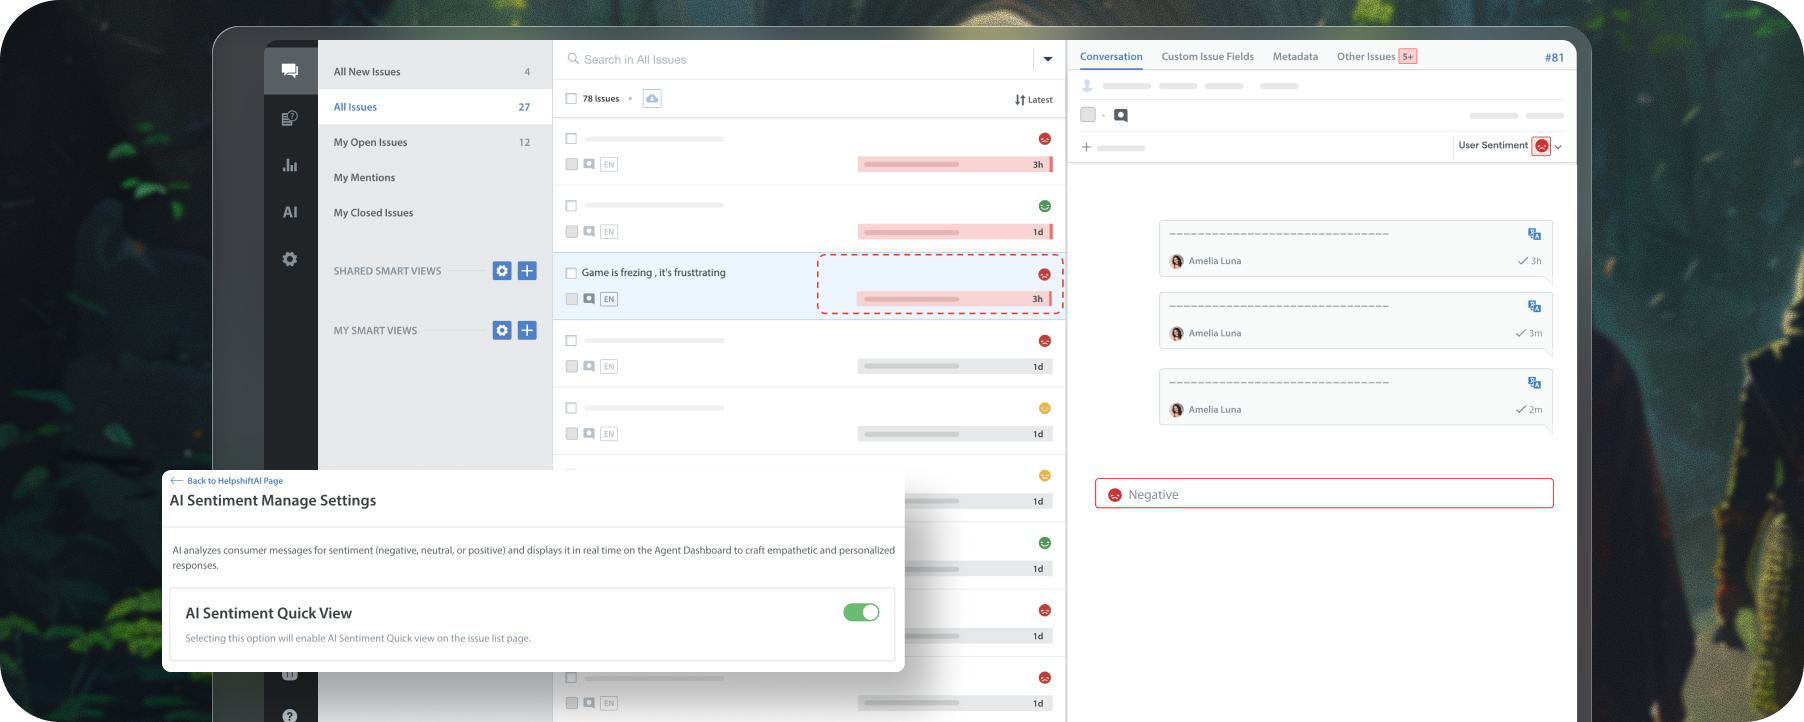Open the settings gear in sidebar
This screenshot has height=722, width=1804.
pos(290,259)
